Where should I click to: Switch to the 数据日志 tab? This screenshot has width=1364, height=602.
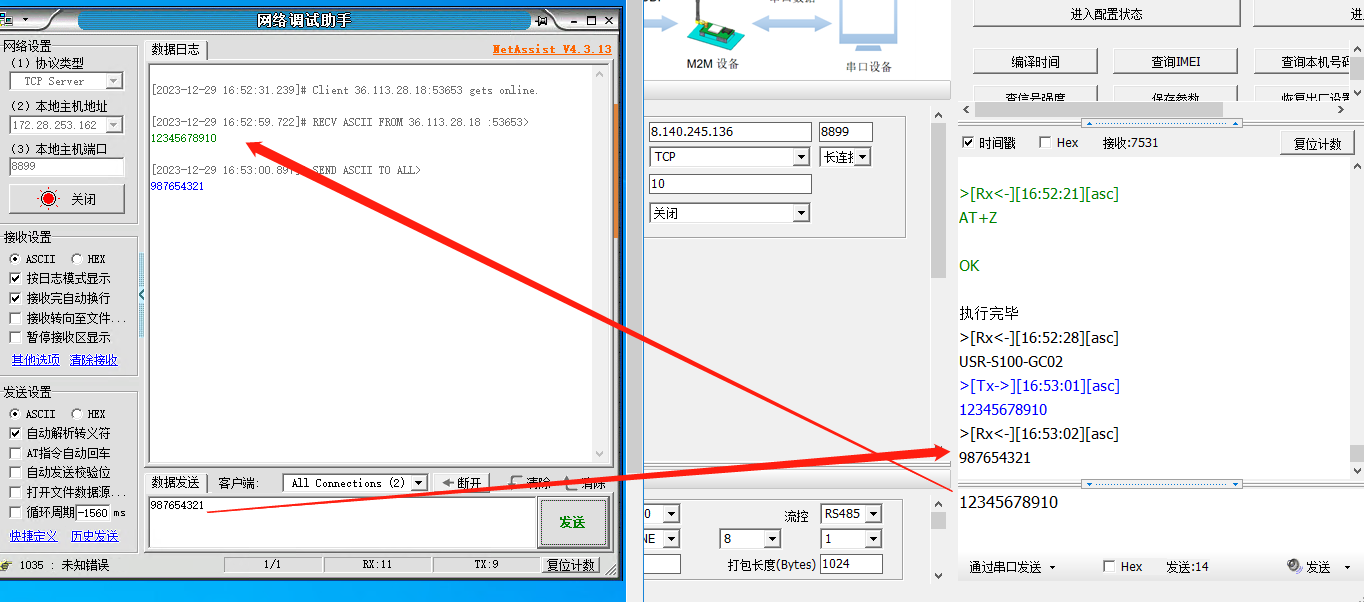click(x=176, y=50)
